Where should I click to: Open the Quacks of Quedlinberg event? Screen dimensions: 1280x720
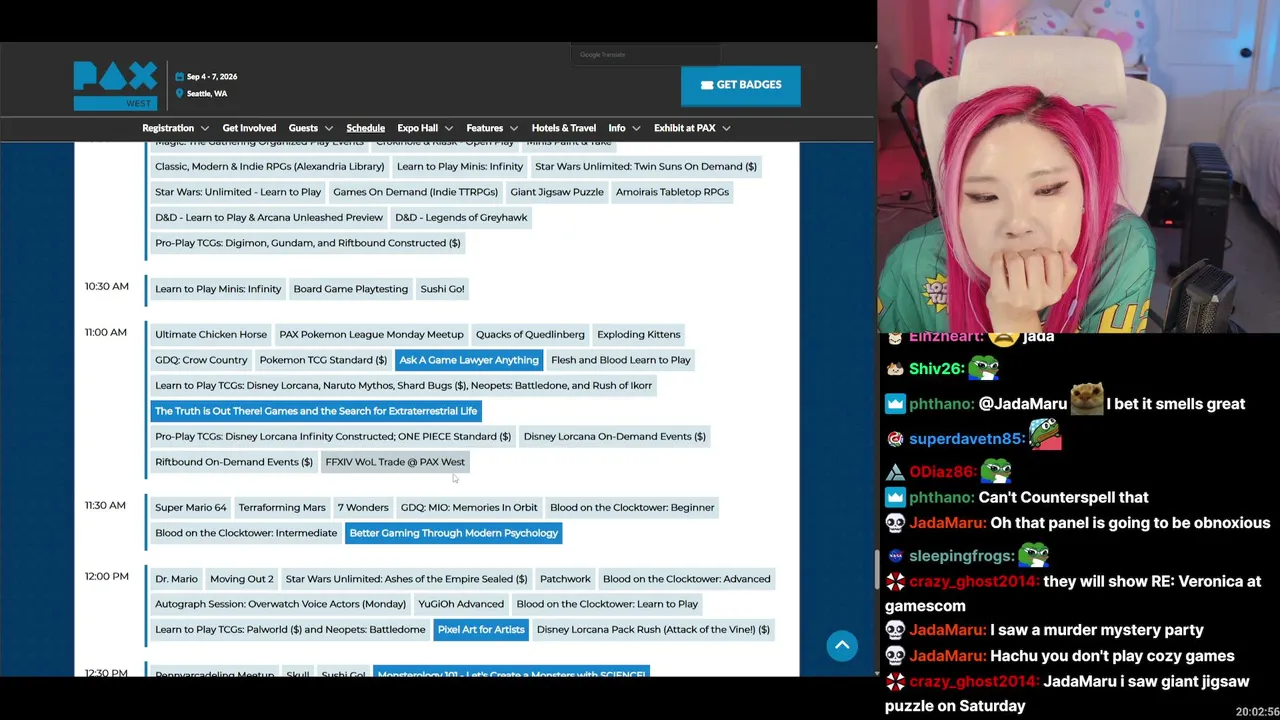click(530, 334)
